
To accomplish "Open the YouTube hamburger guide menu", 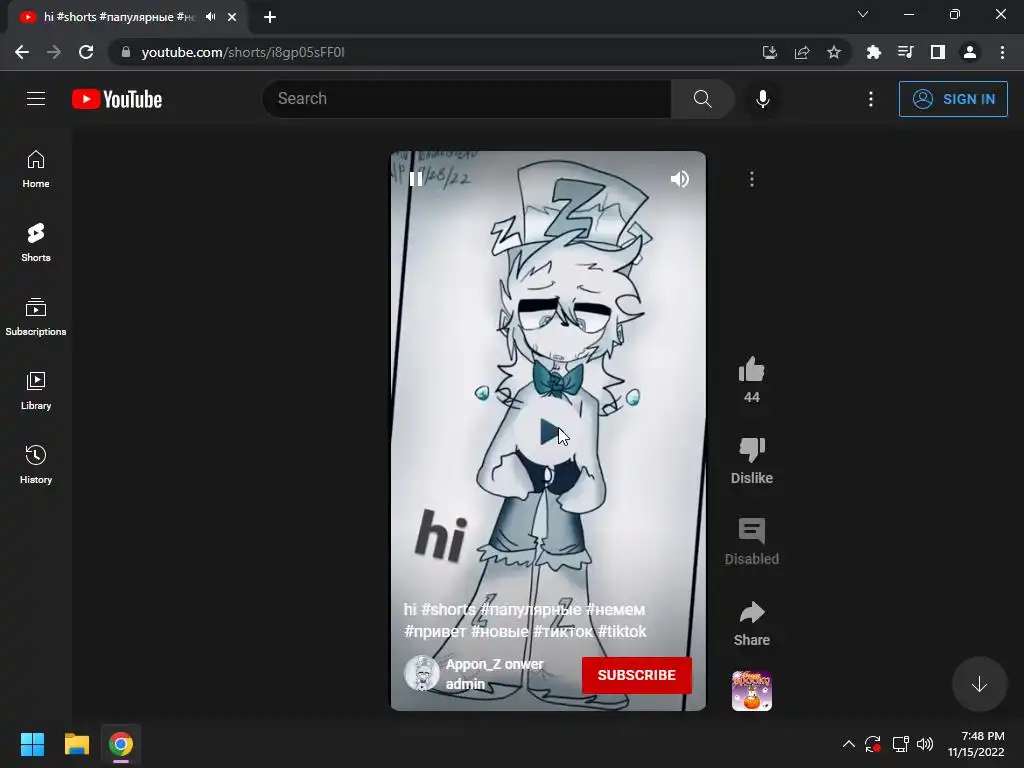I will point(36,99).
